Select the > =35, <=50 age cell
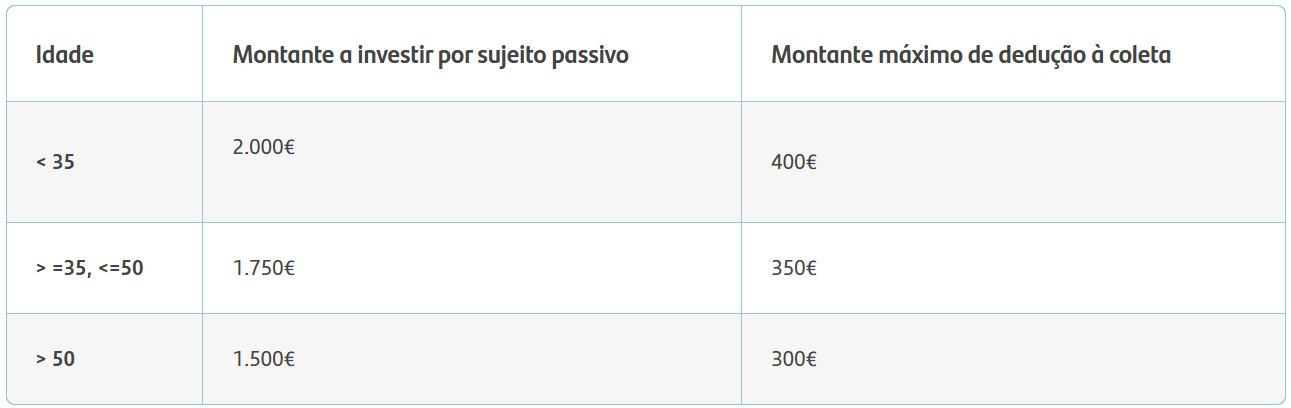1291x408 pixels. [90, 268]
